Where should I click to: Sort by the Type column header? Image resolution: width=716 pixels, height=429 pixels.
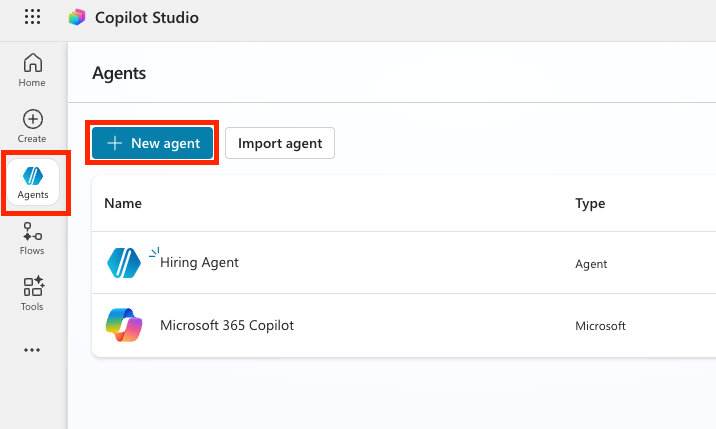click(x=590, y=203)
